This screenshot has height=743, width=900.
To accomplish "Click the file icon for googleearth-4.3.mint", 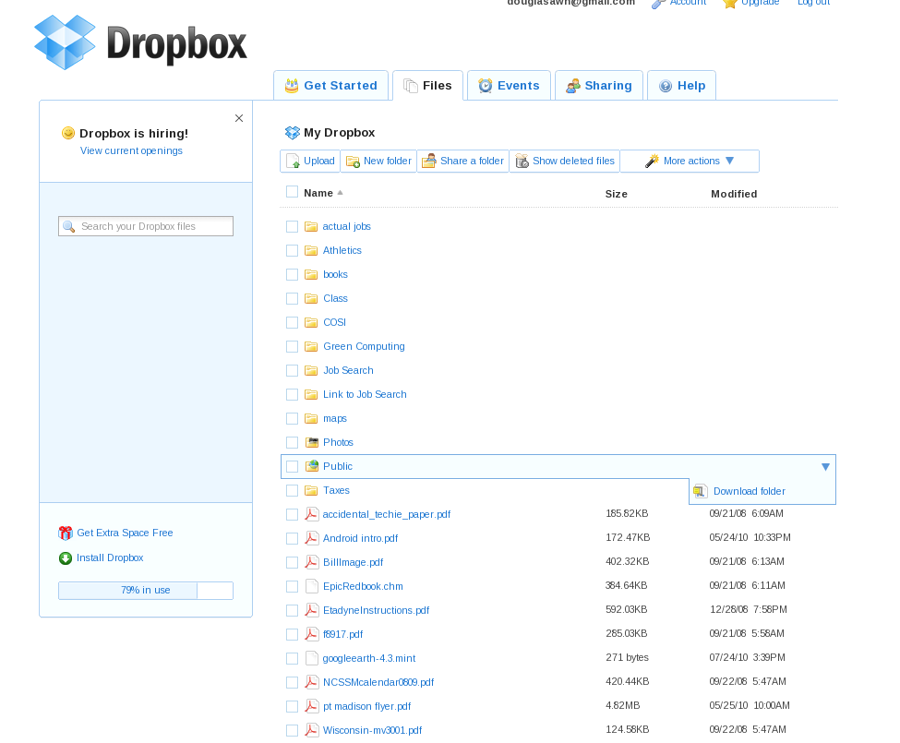I will click(311, 658).
